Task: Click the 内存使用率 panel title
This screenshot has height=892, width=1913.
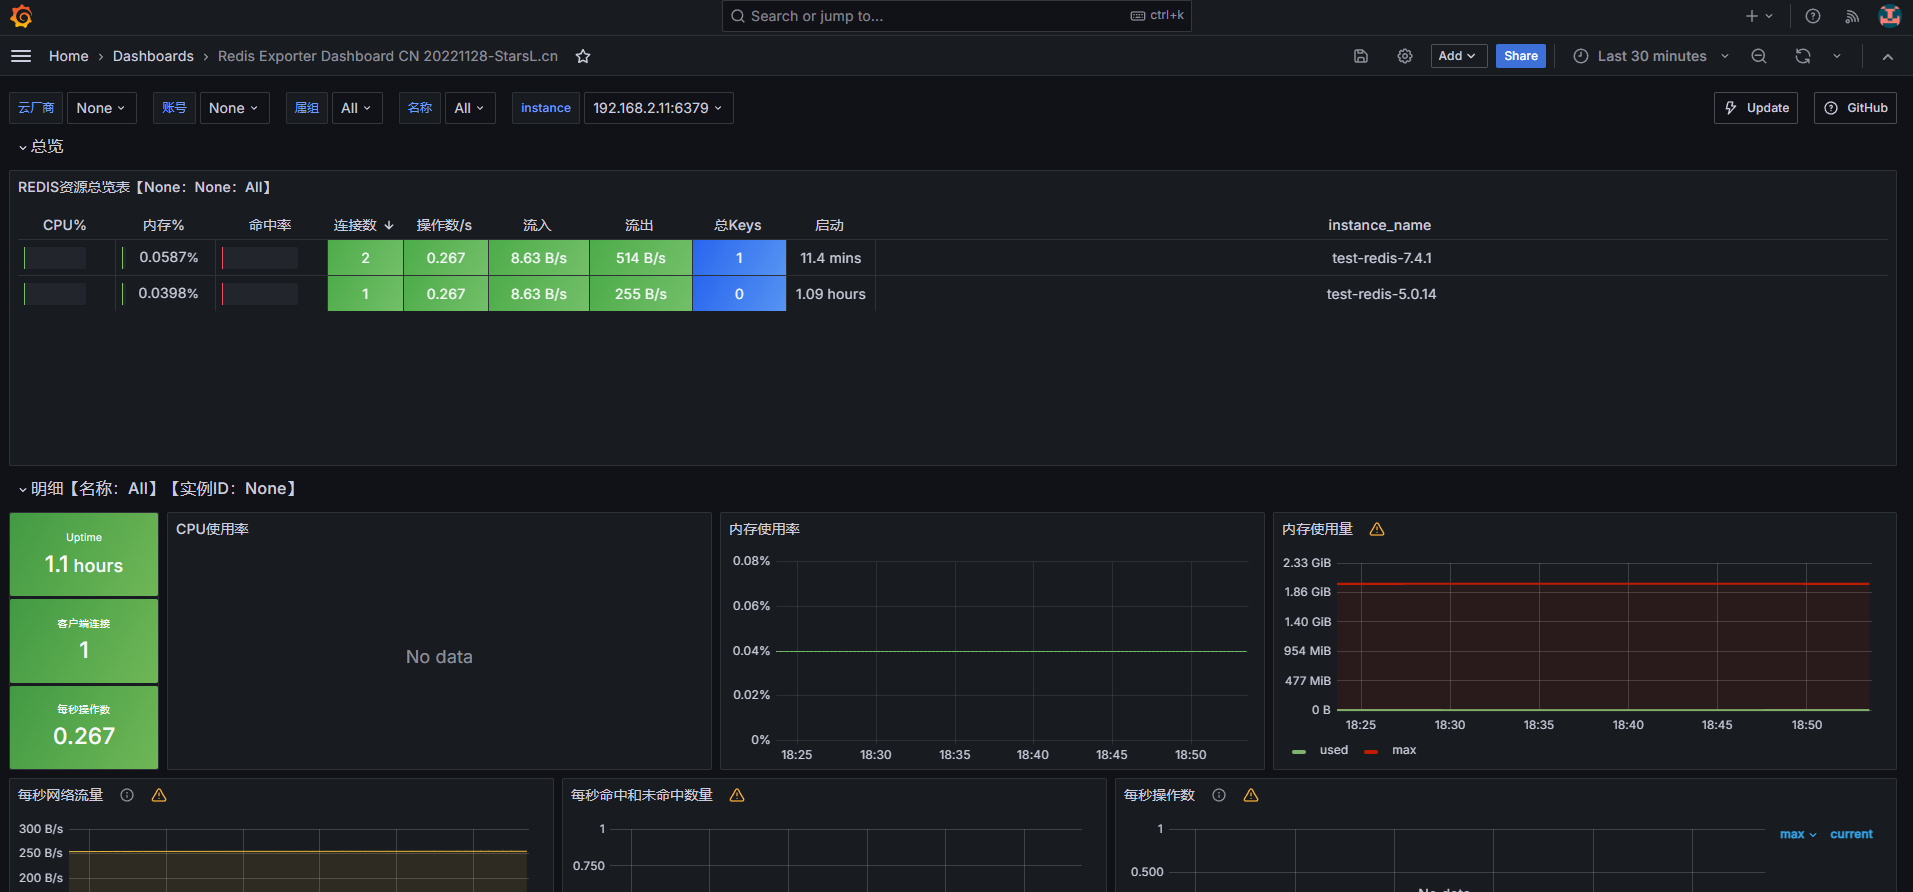Action: pos(764,529)
